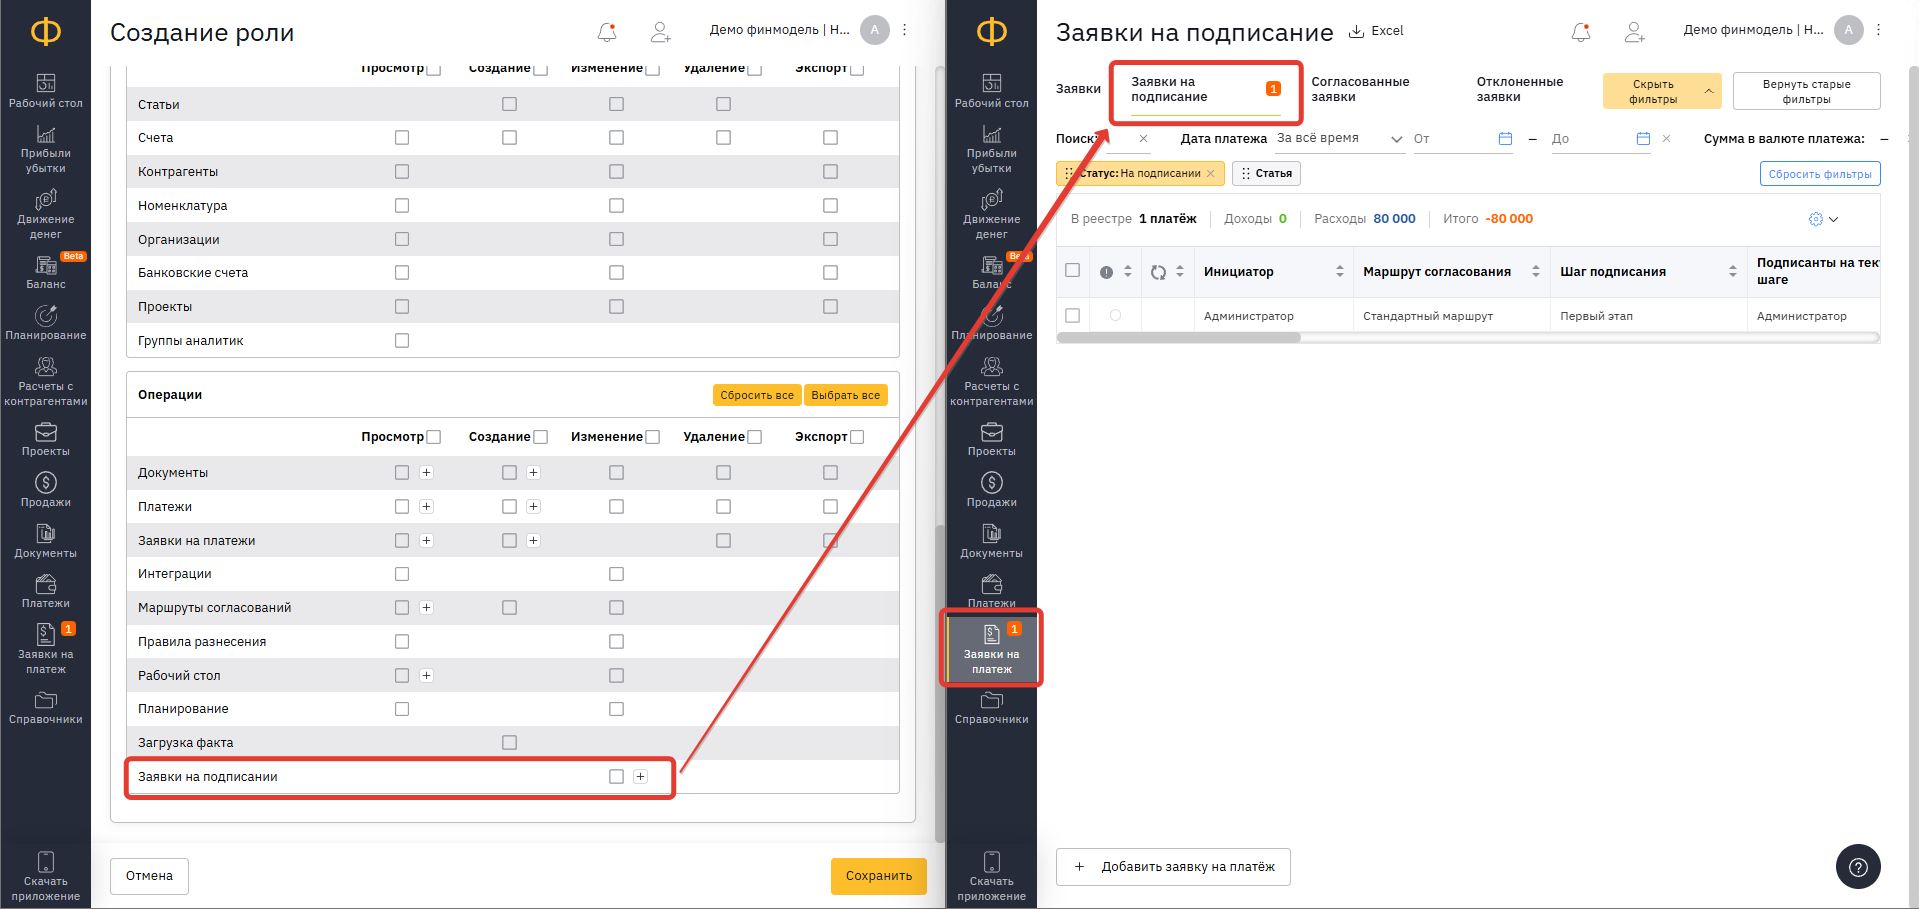Click the requests table horizontal scrollbar
This screenshot has width=1919, height=909.
pos(1179,338)
